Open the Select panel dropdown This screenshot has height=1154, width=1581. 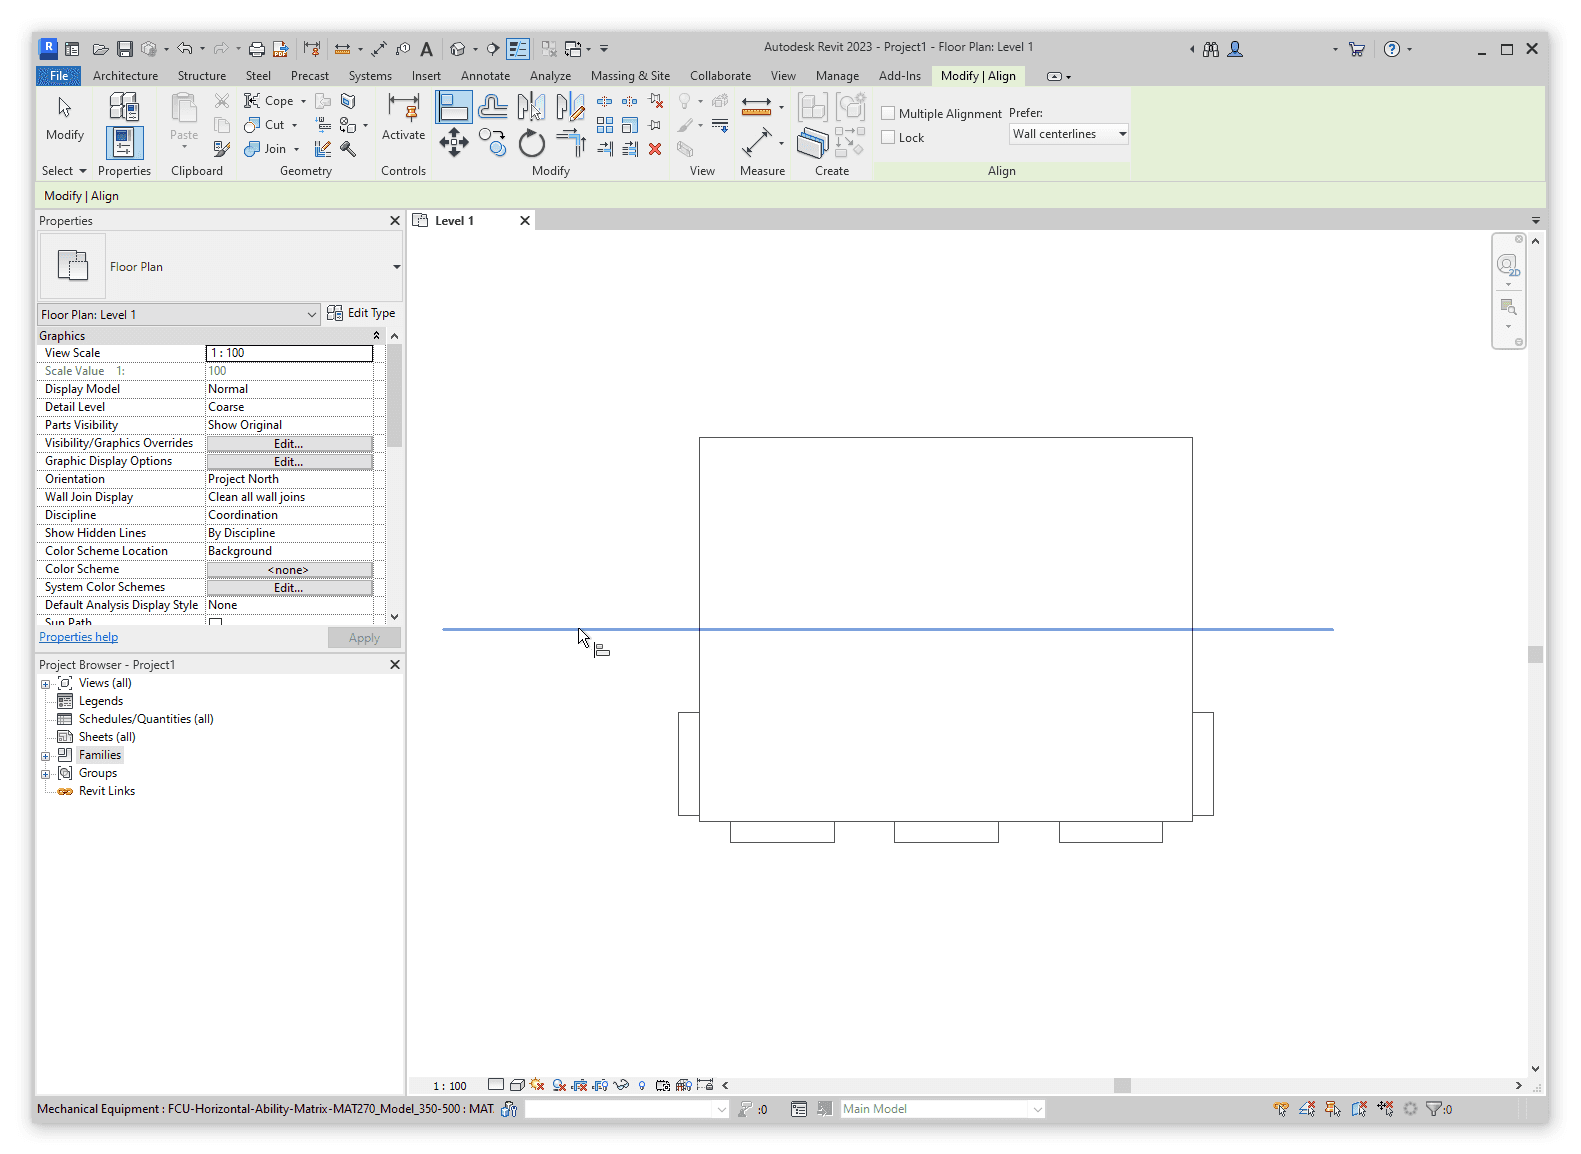pos(64,171)
